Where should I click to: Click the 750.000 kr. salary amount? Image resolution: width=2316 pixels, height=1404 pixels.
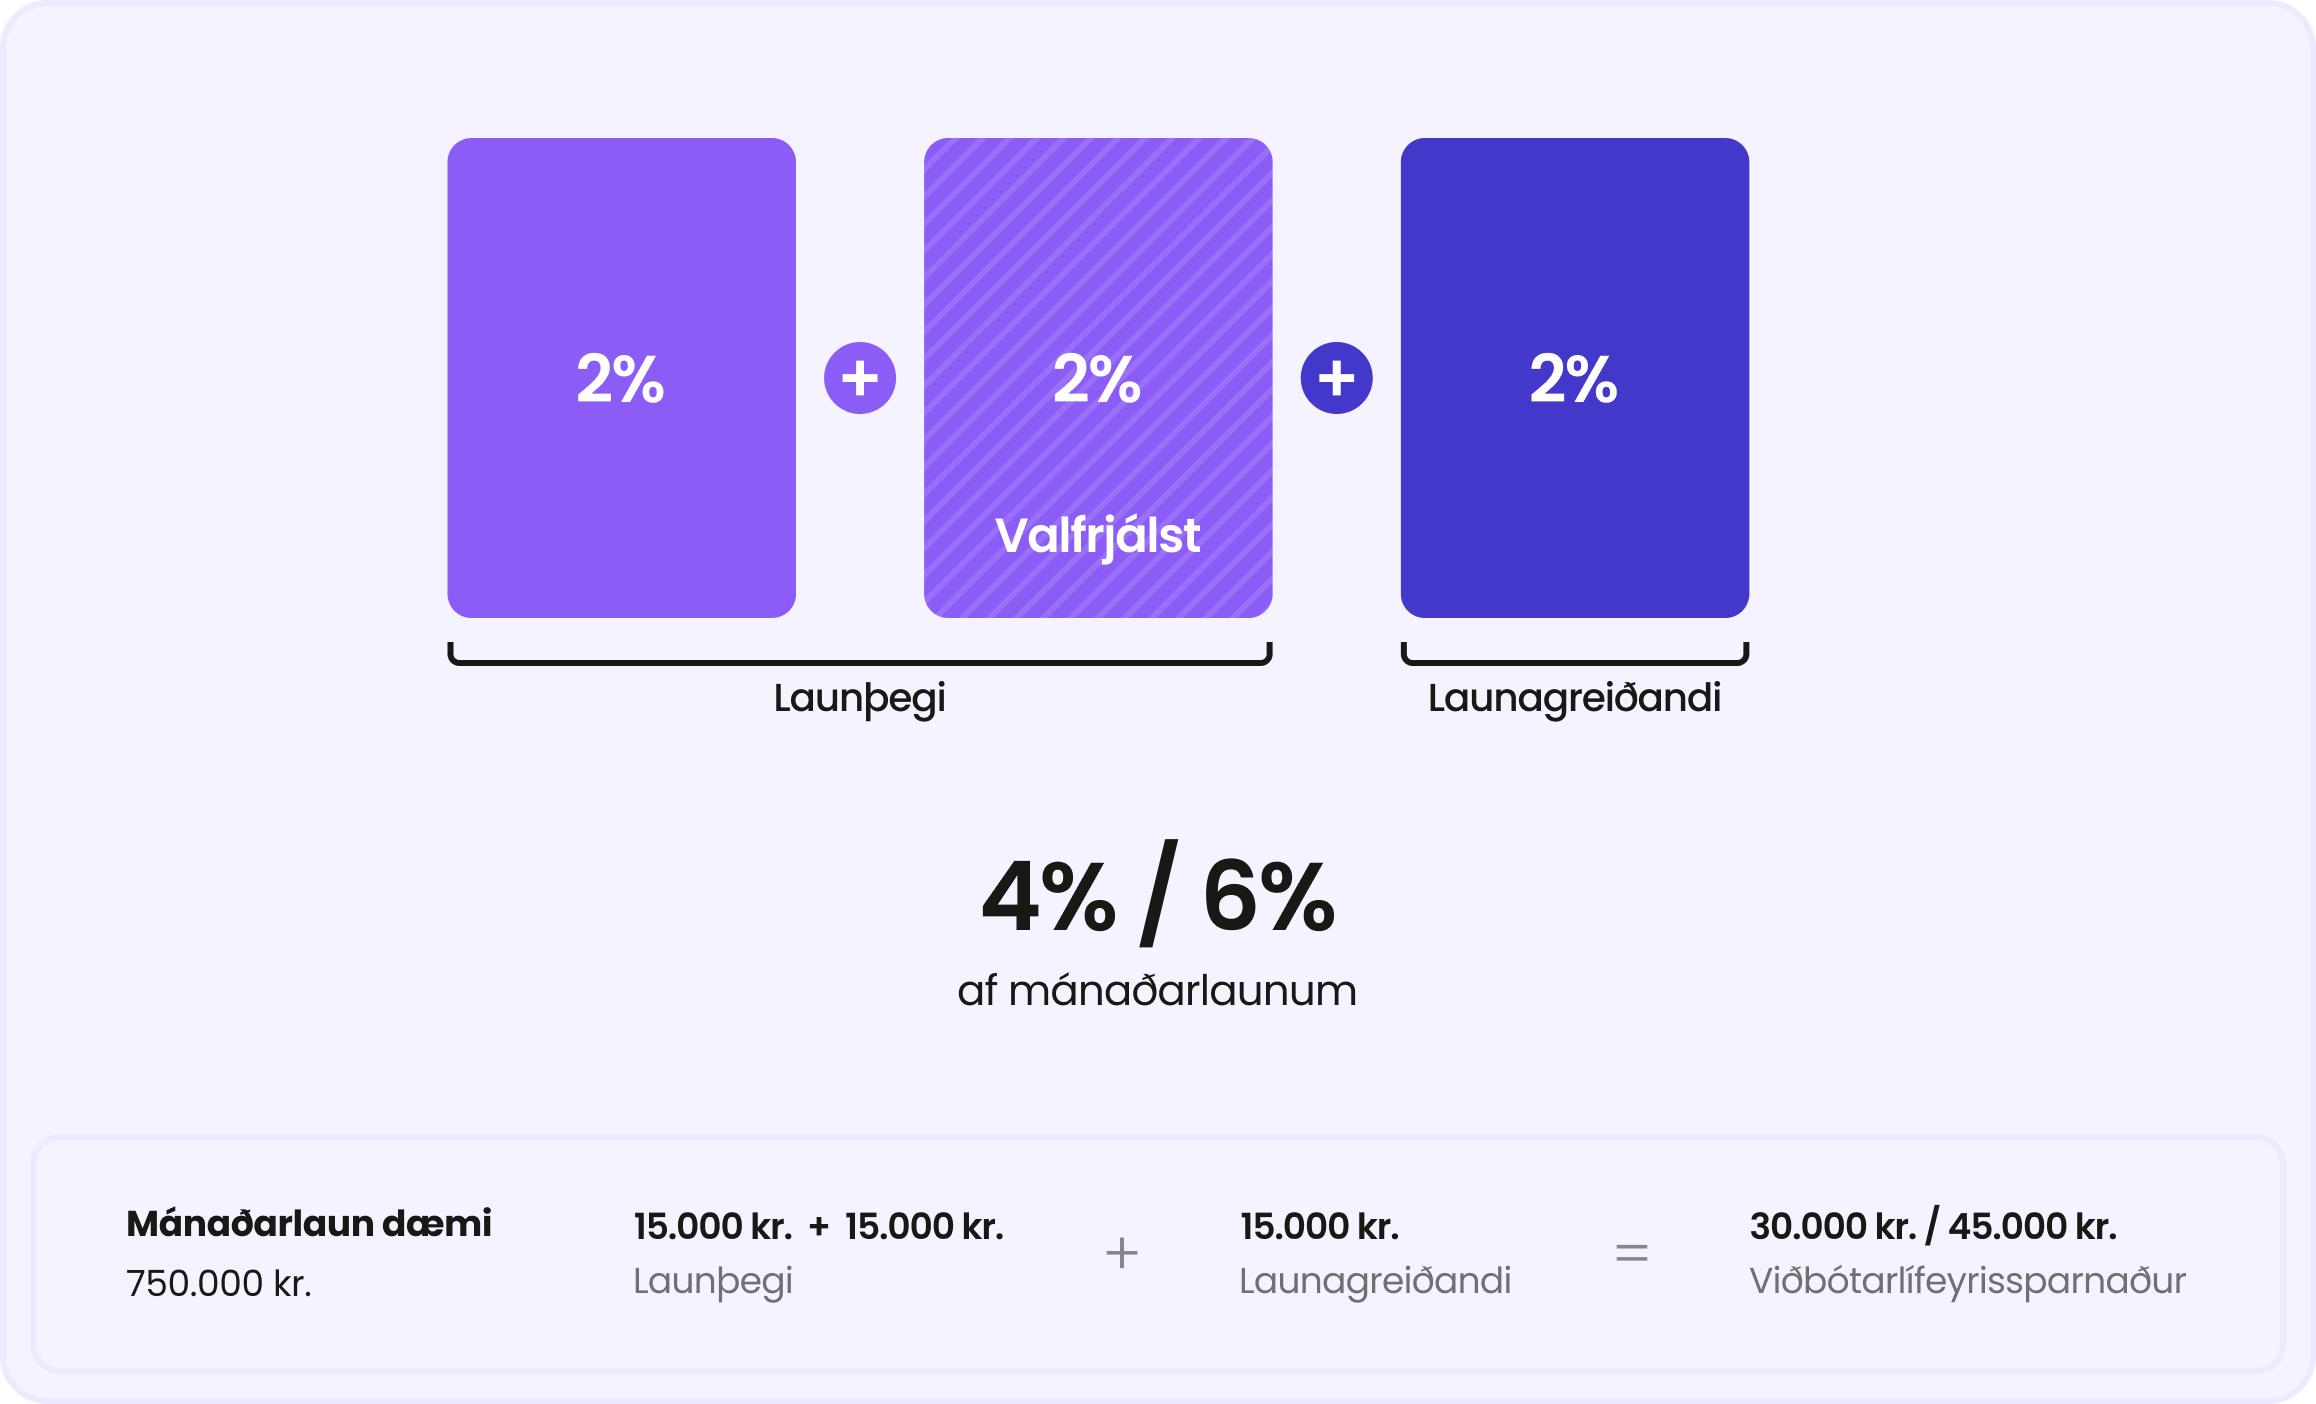coord(219,1283)
